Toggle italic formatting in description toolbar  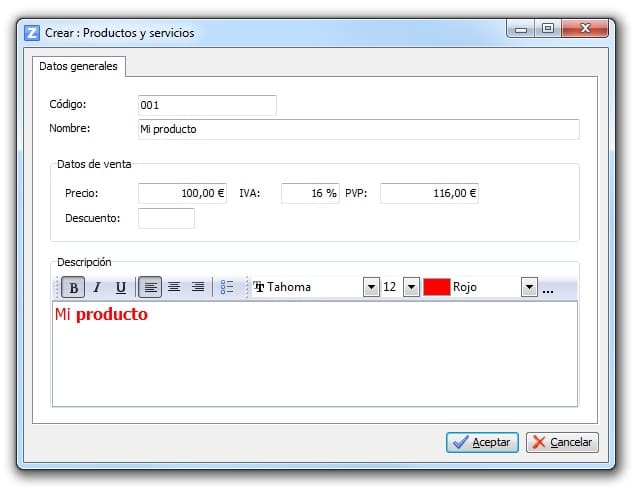pyautogui.click(x=97, y=287)
